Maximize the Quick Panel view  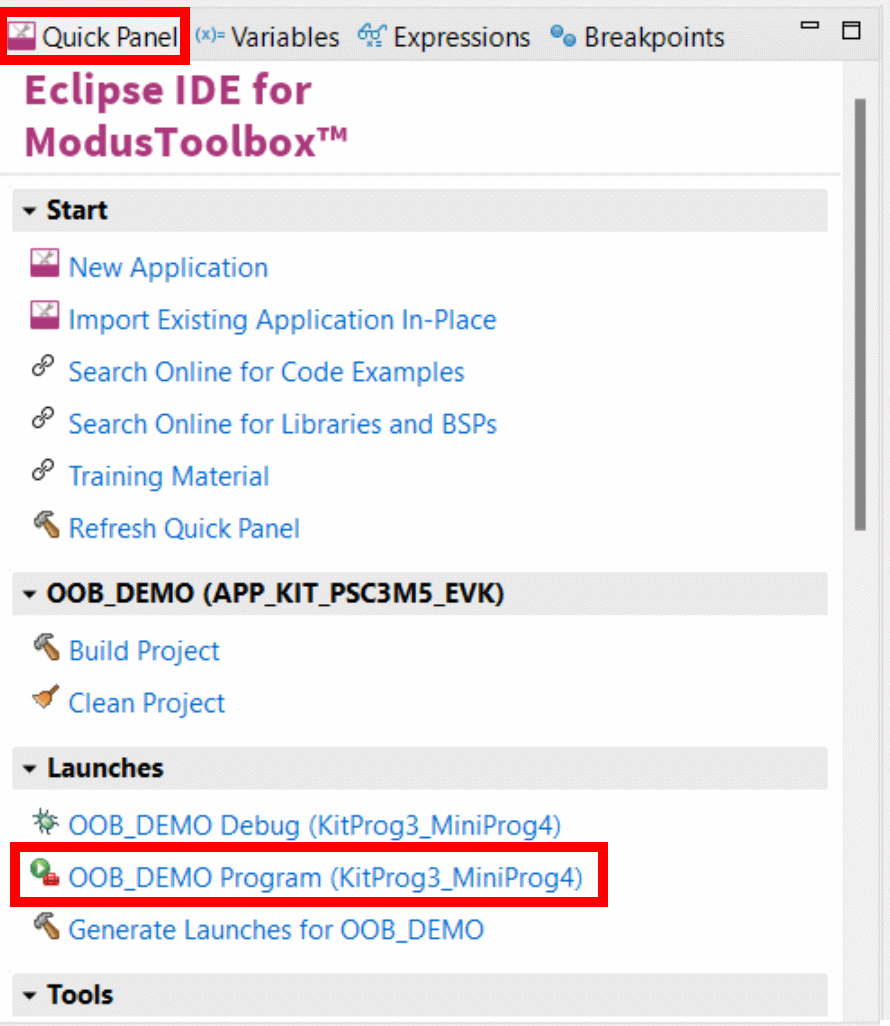(x=851, y=30)
